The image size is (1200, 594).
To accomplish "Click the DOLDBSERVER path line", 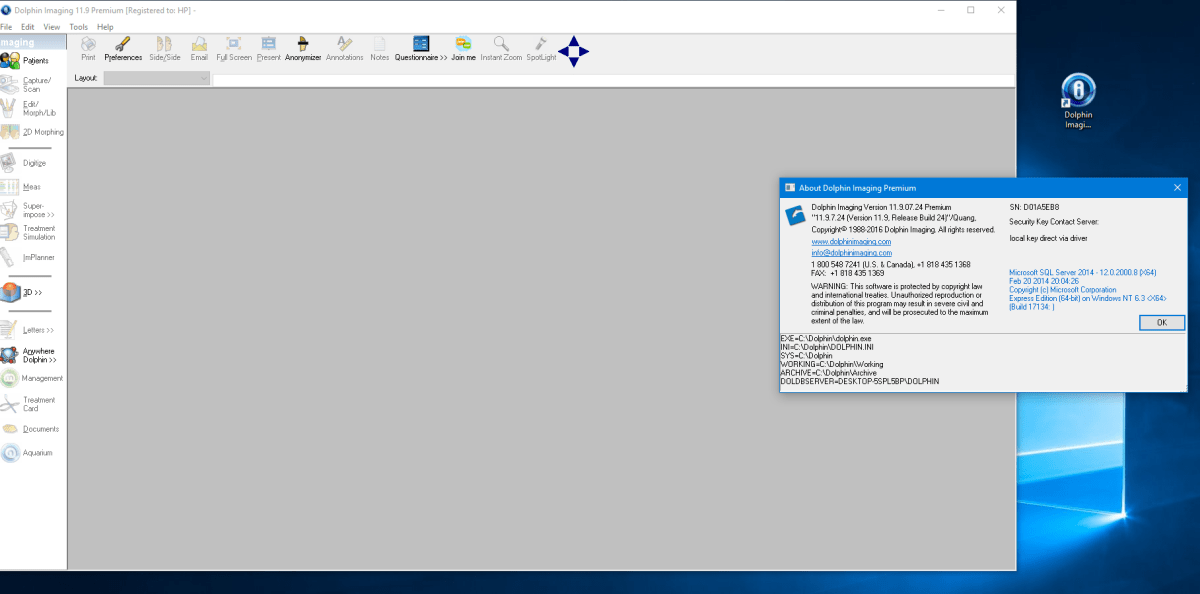I will pyautogui.click(x=860, y=382).
